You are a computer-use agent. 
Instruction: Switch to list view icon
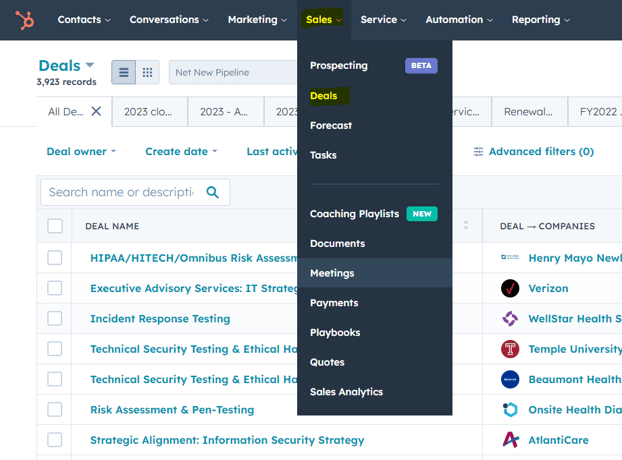[x=124, y=72]
